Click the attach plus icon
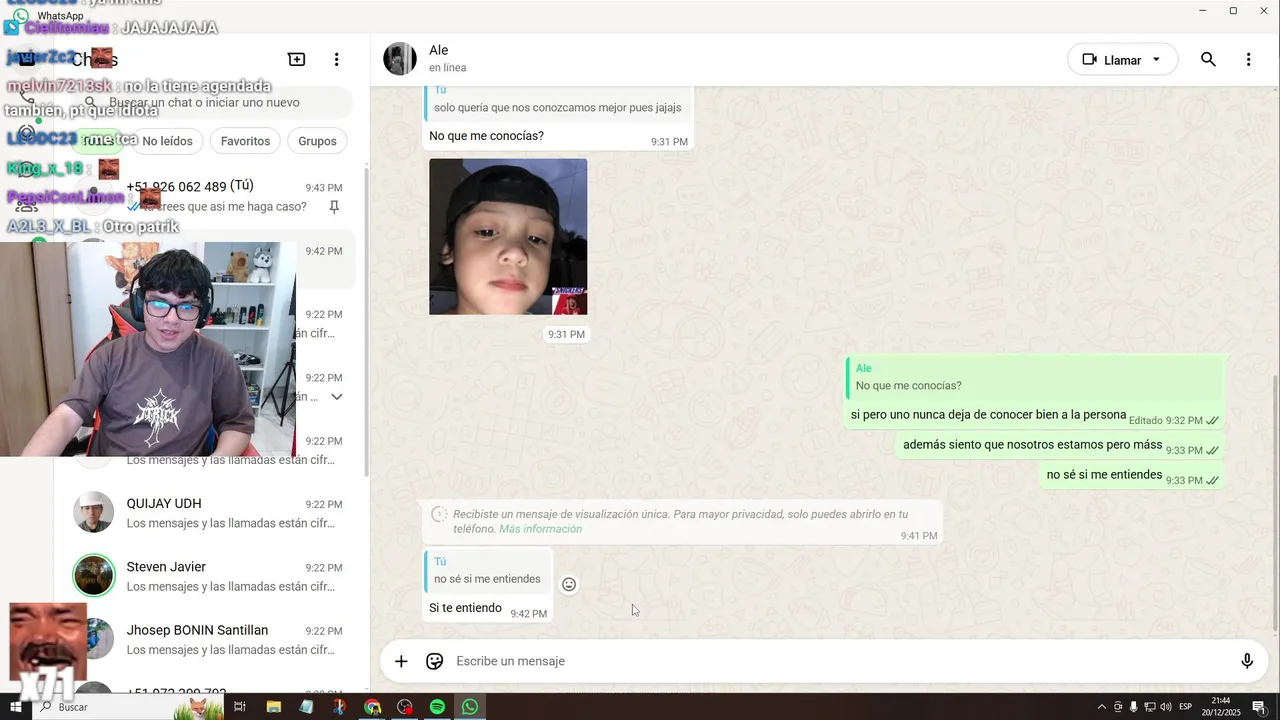1280x720 pixels. coord(401,661)
